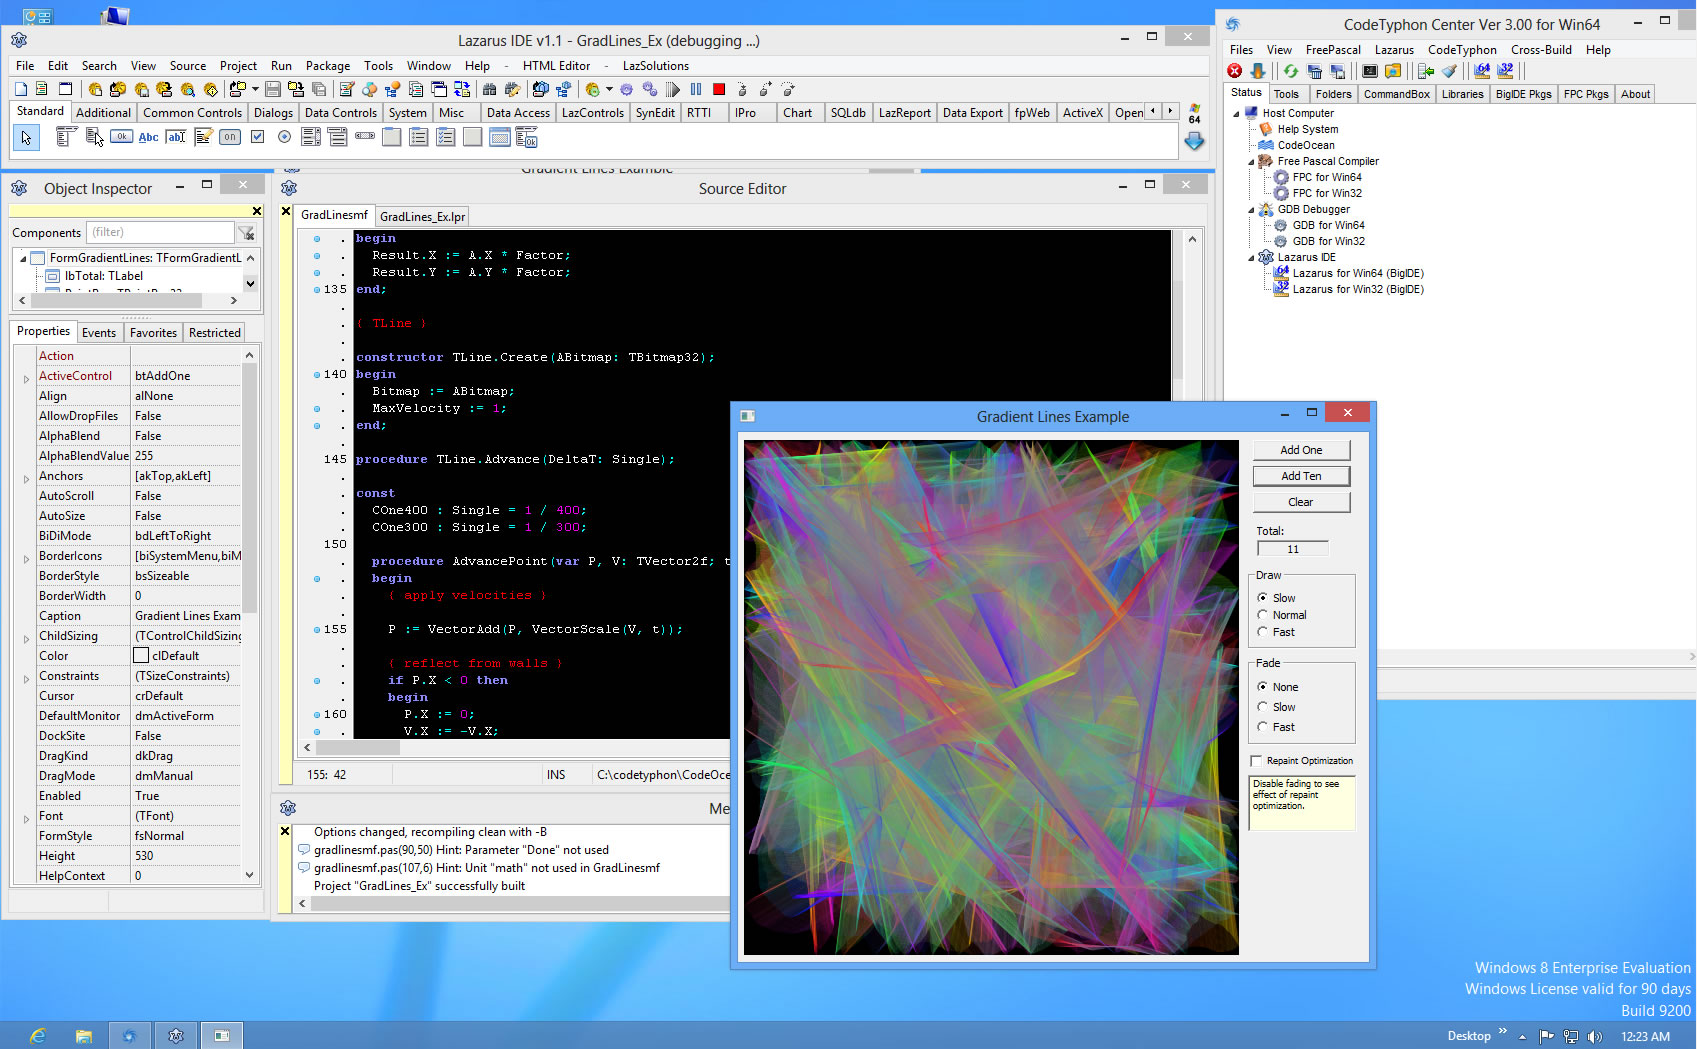Select the TRadioButton component palette icon

pos(284,137)
